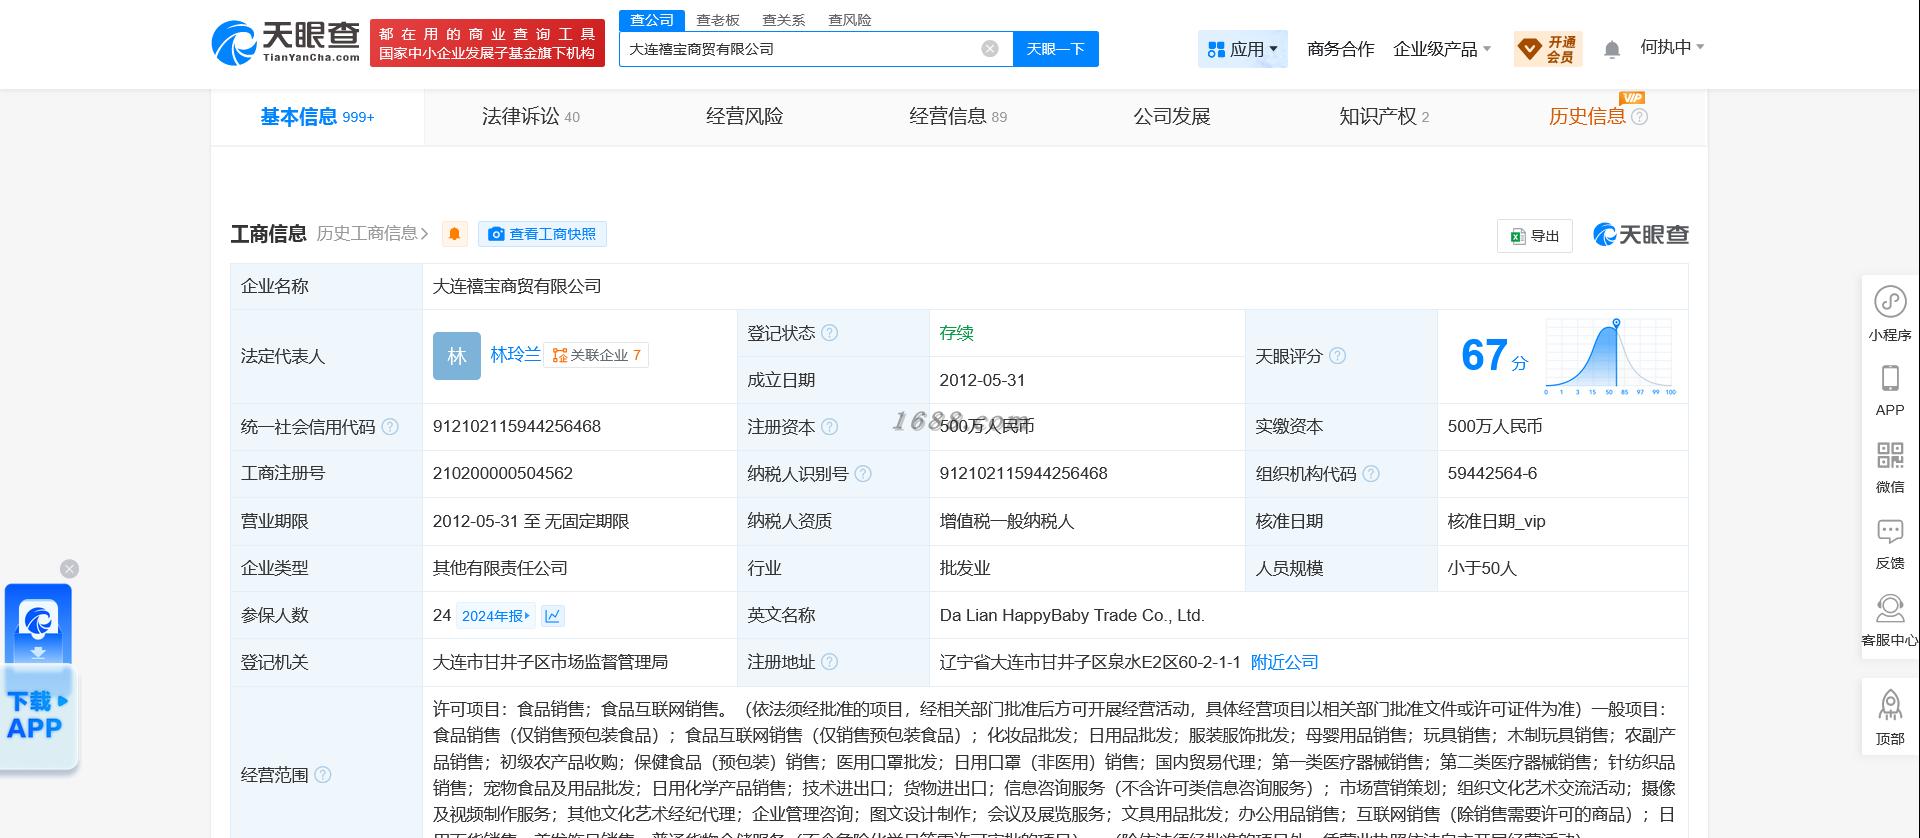Open the insured-count trend chart icon

552,616
